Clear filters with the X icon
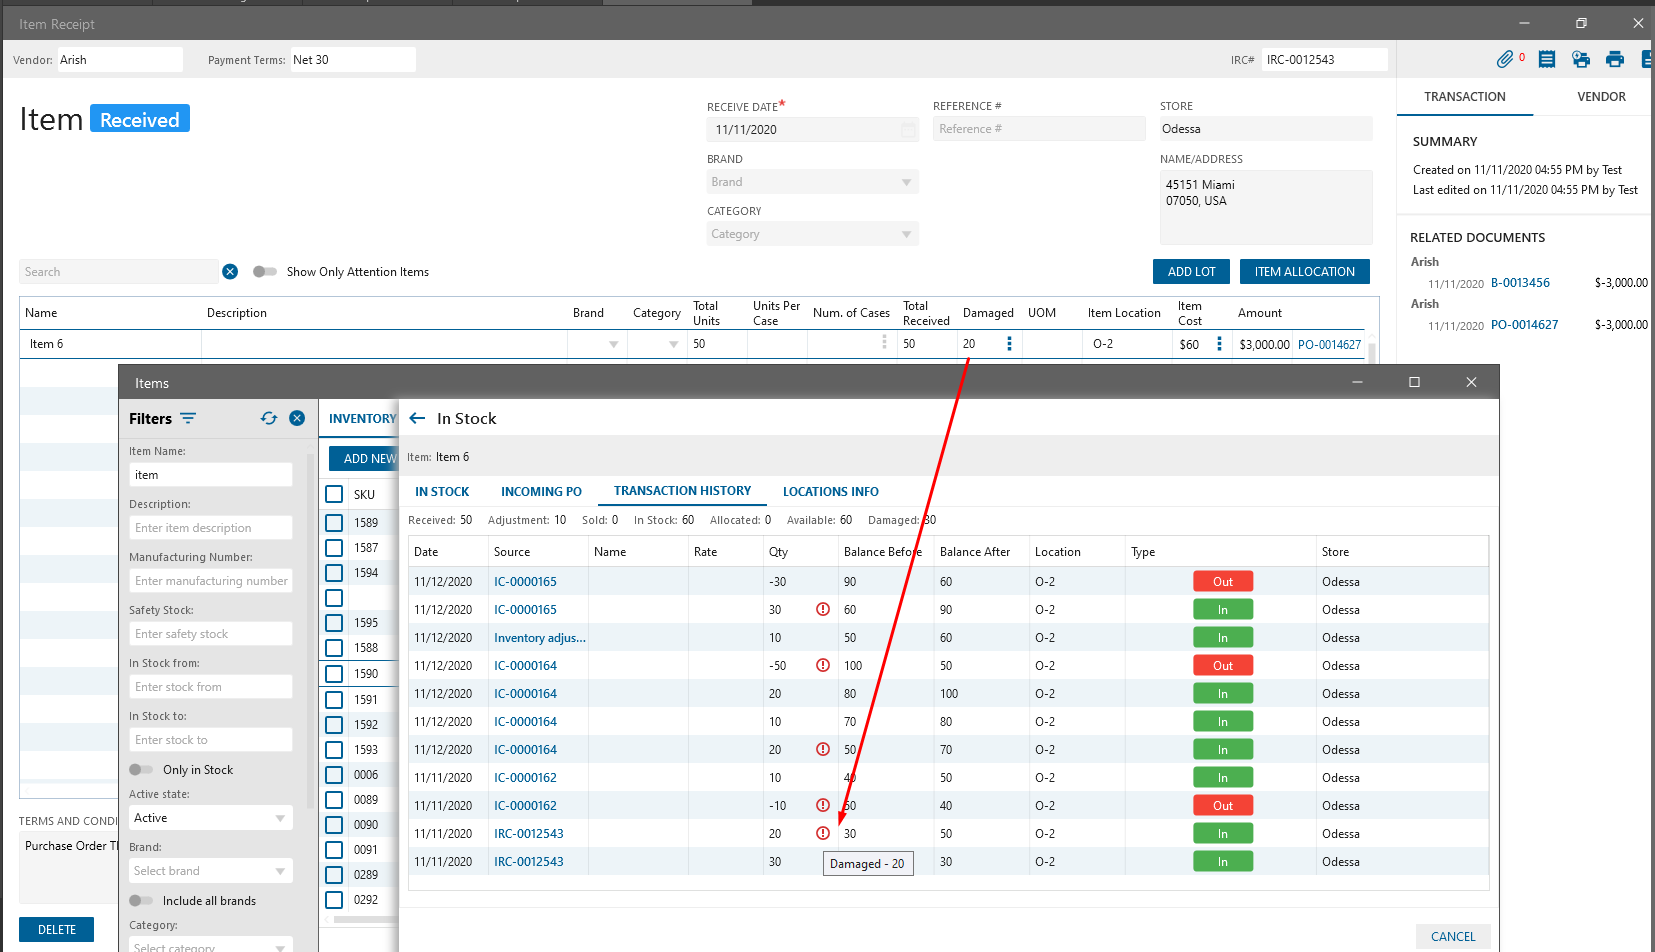 (297, 419)
